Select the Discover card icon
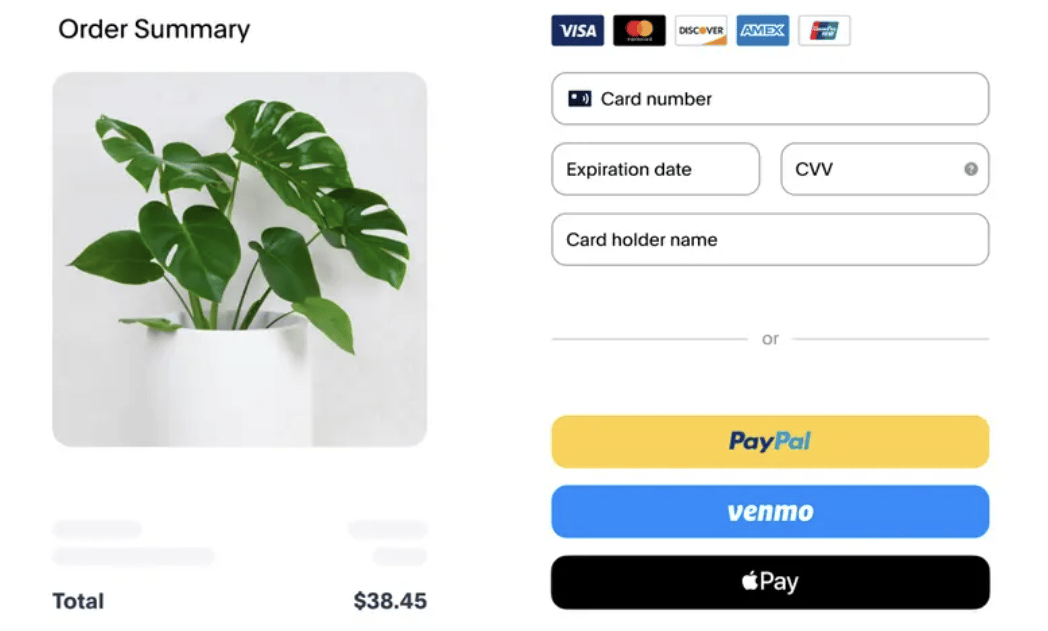Screen dimensions: 1048x631 coord(701,31)
